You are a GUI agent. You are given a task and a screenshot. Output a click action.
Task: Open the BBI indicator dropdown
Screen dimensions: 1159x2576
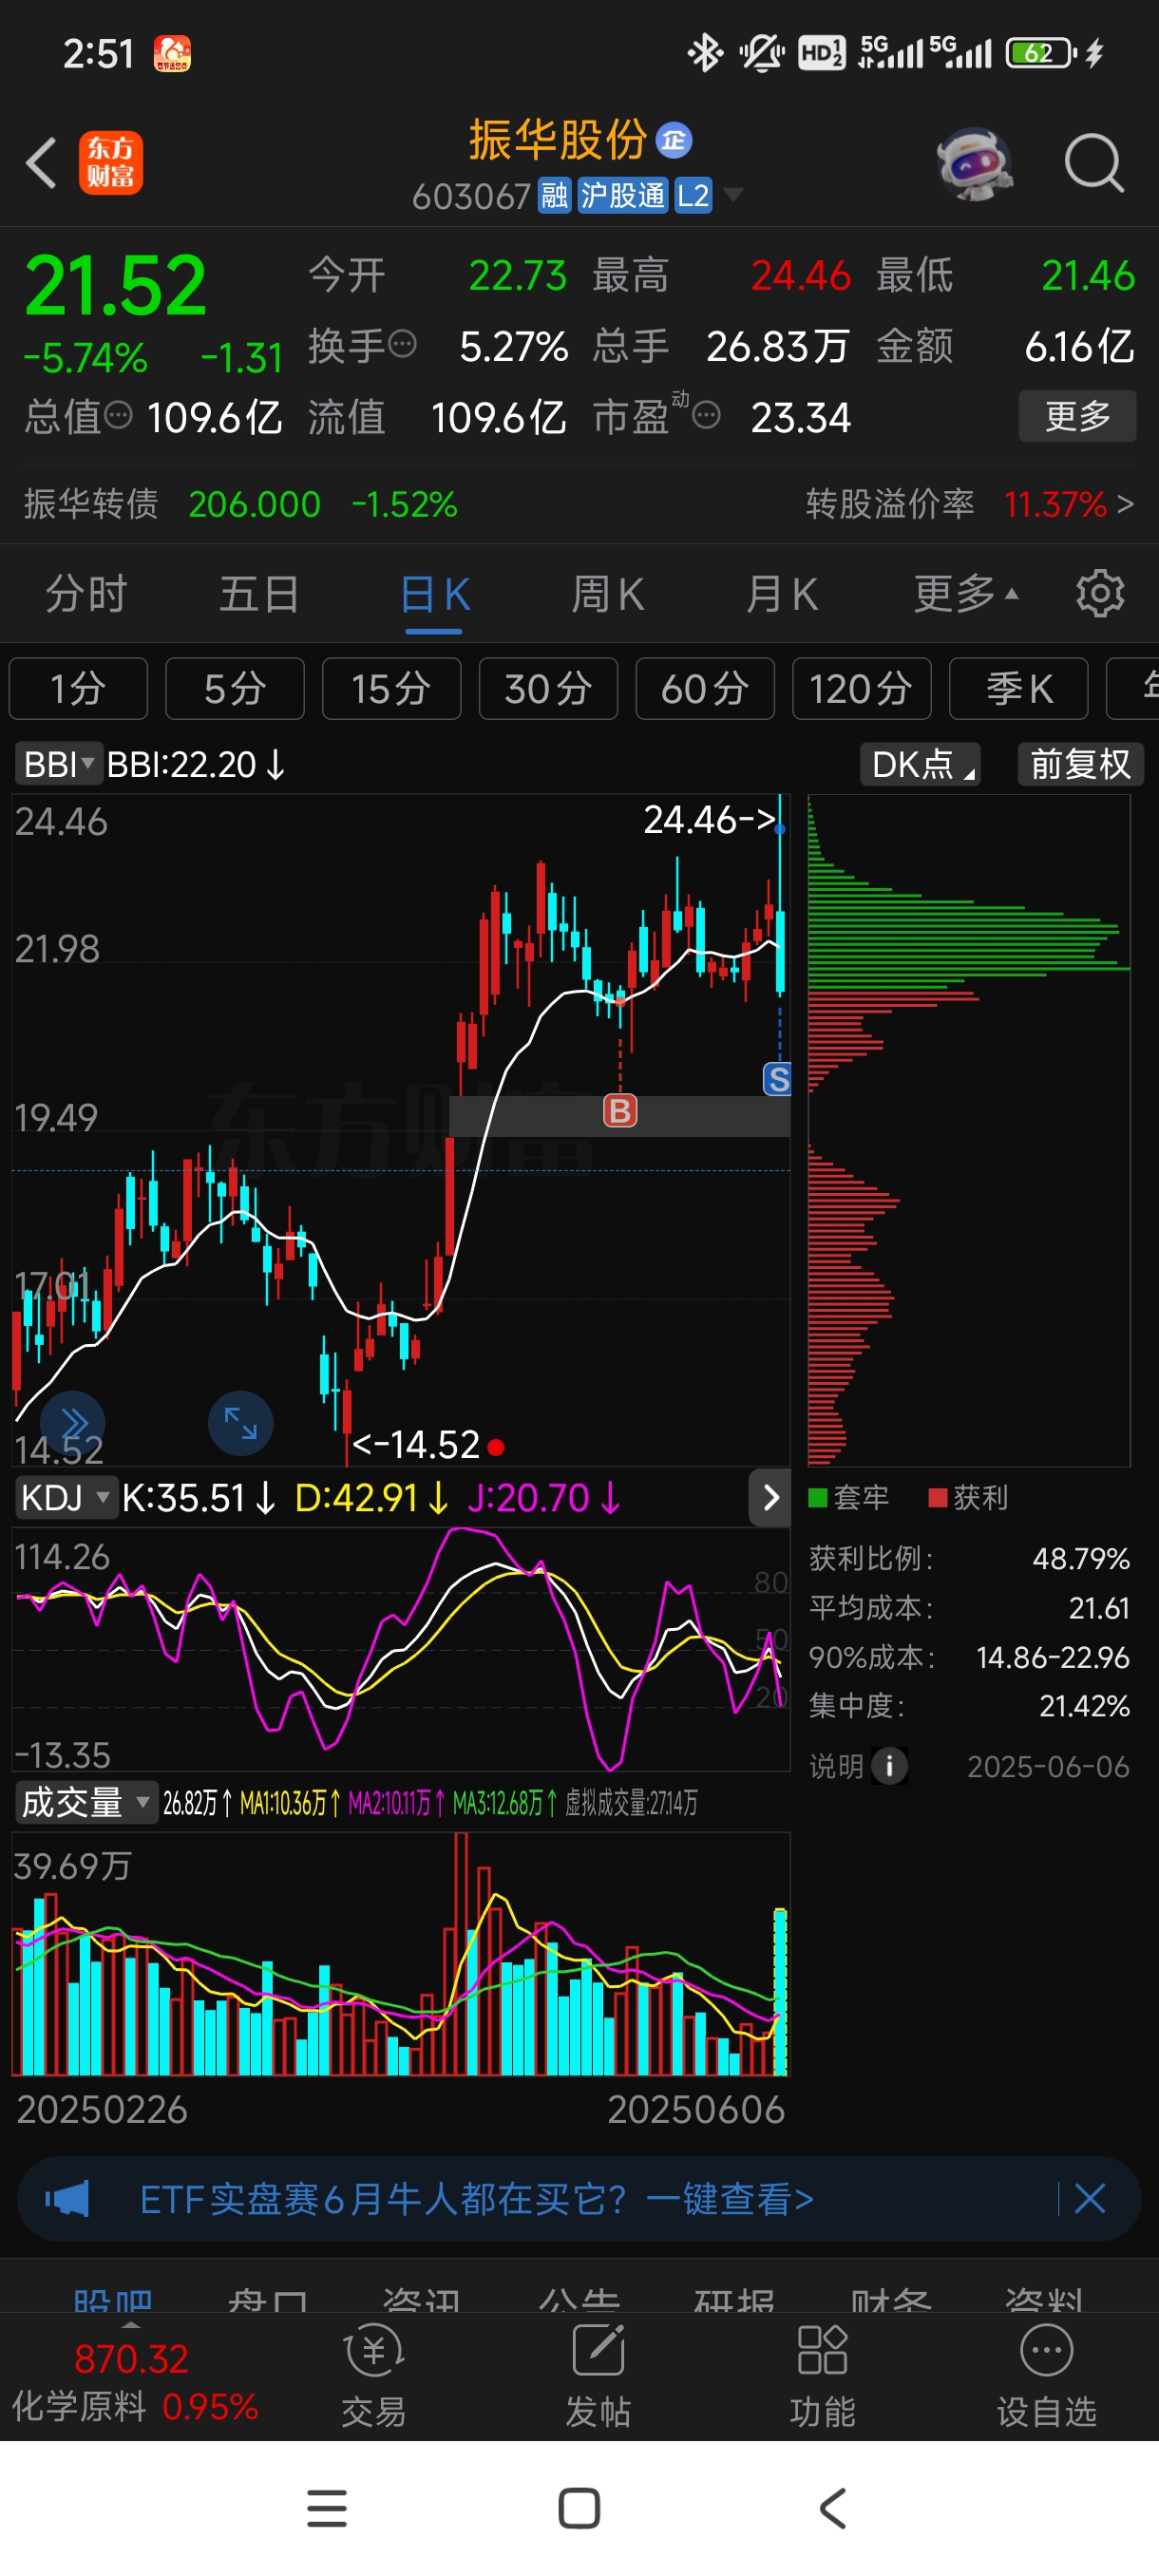(x=58, y=765)
